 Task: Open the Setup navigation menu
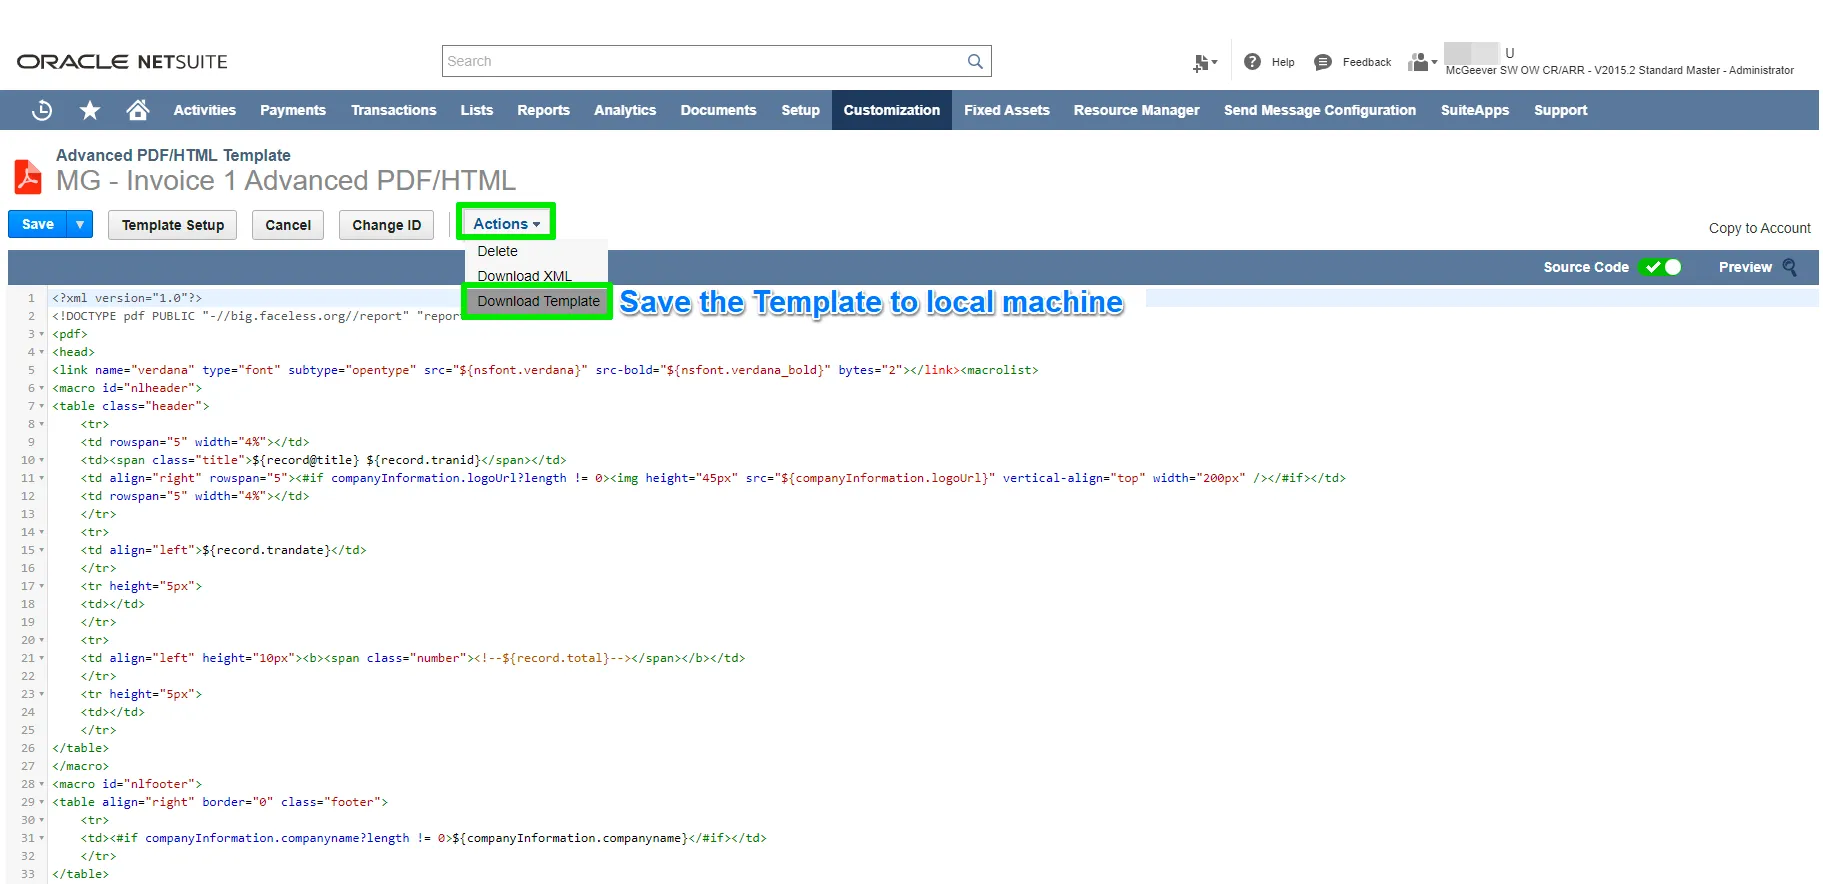pos(800,110)
